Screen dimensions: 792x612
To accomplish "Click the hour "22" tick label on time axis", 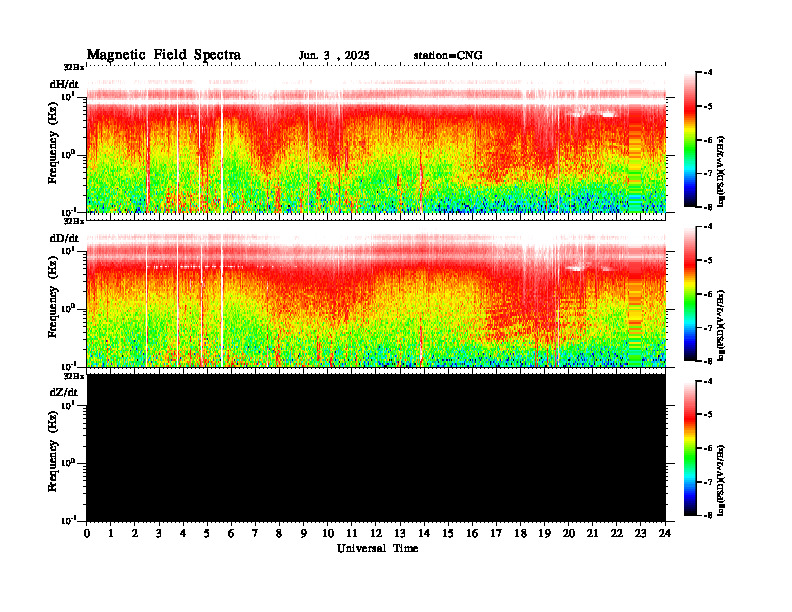I will coord(617,533).
